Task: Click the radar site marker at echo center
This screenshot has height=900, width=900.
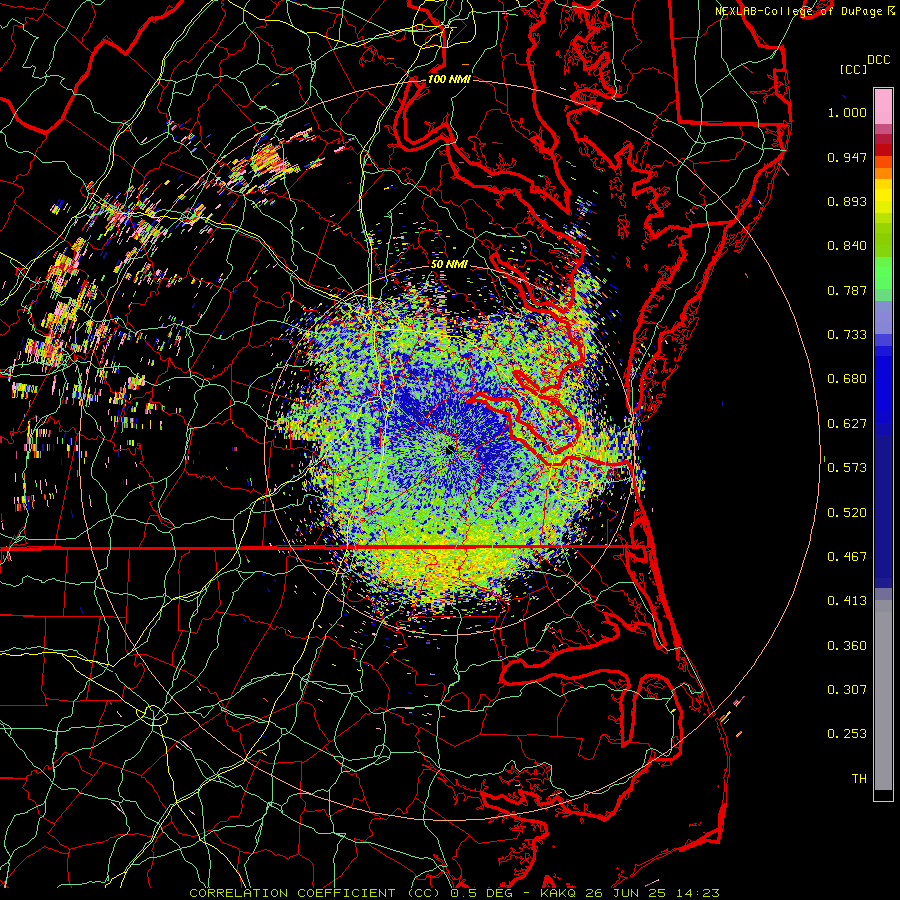Action: pos(450,450)
